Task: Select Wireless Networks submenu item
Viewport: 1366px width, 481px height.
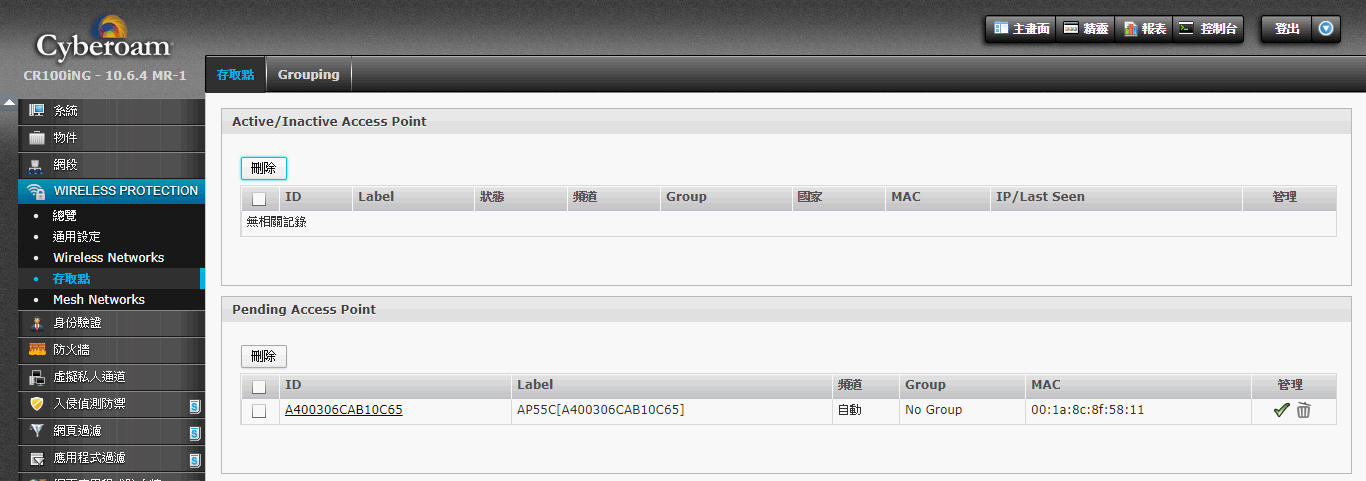Action: click(x=108, y=258)
